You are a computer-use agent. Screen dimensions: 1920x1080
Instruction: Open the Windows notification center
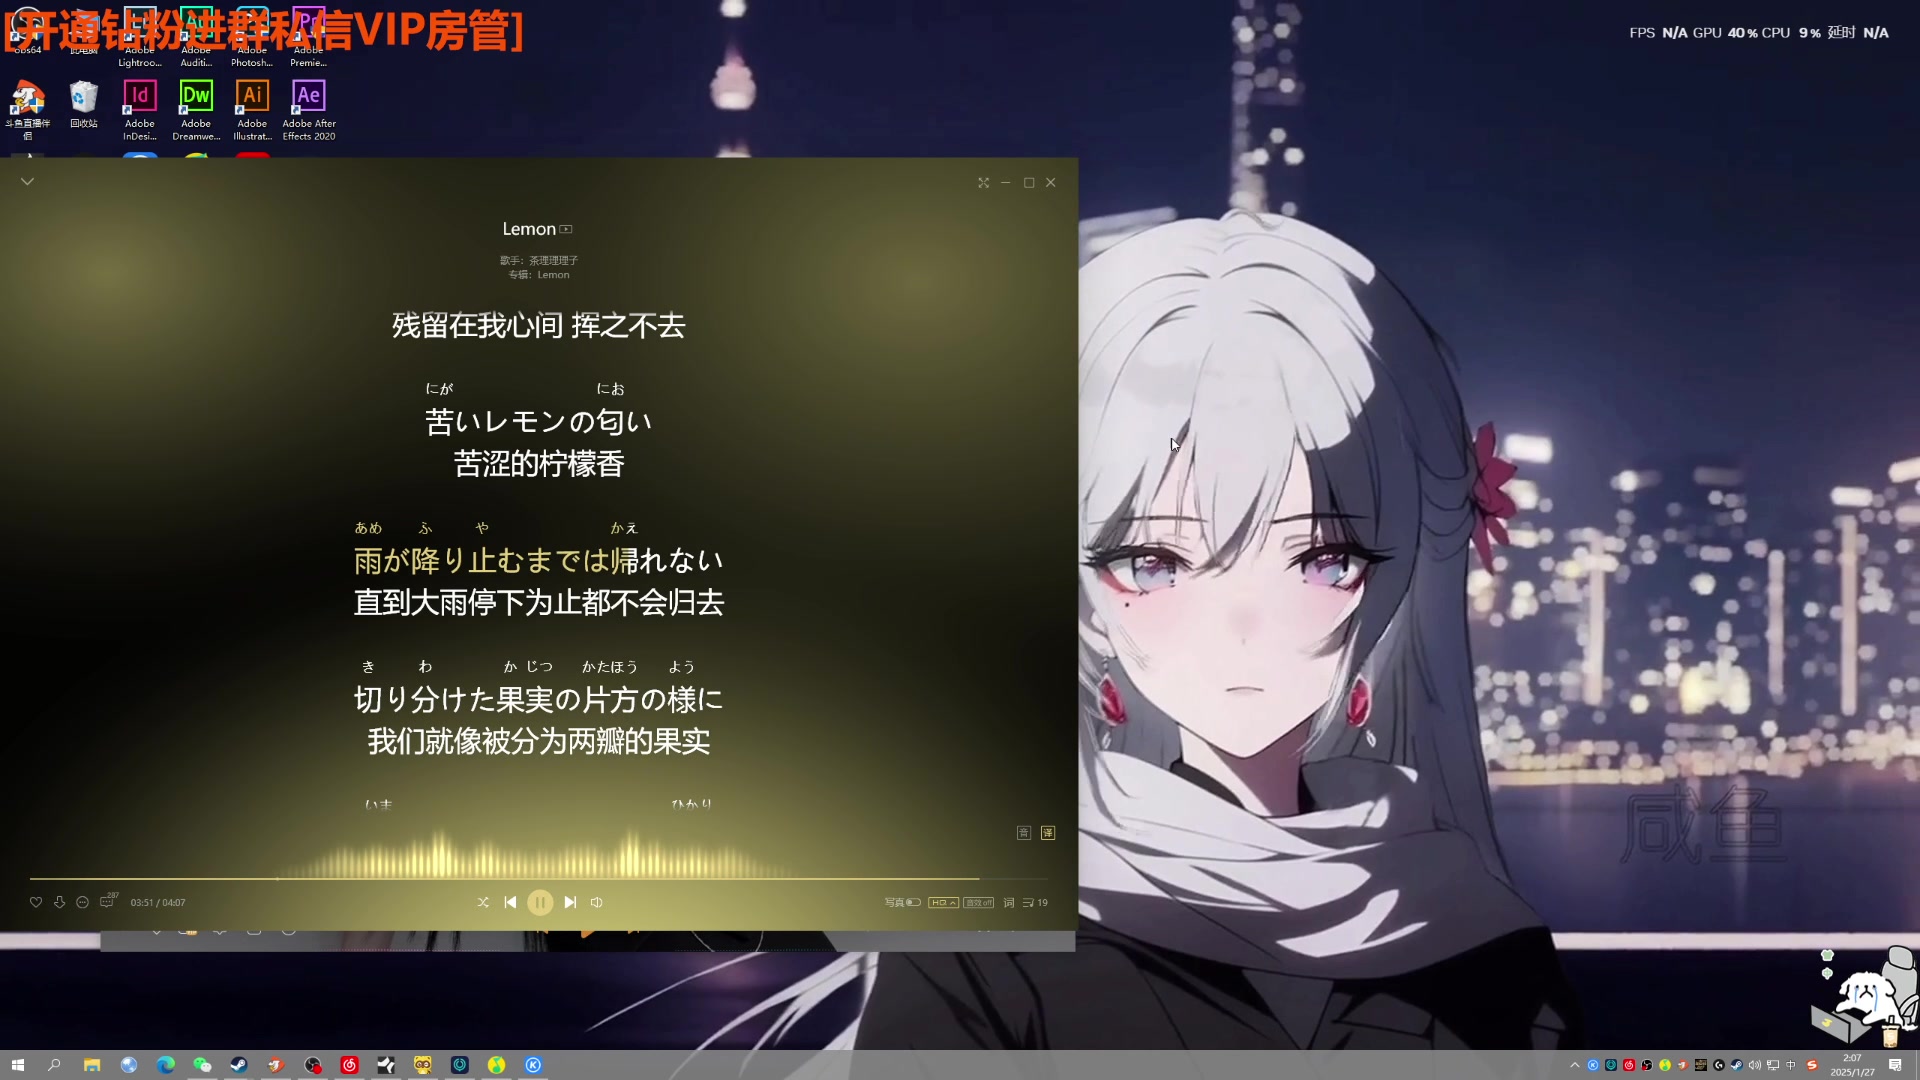pos(1895,1065)
